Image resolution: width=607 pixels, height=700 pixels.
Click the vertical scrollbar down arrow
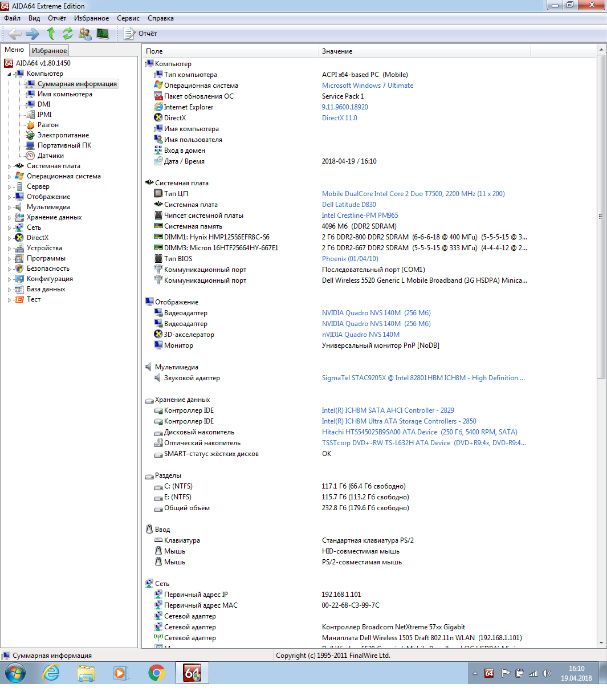point(601,643)
